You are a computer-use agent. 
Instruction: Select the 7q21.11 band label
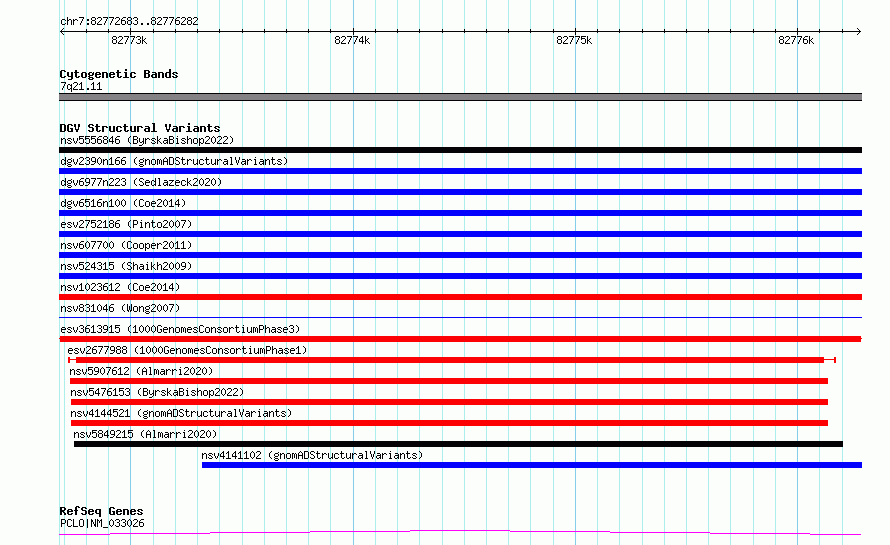coord(81,86)
